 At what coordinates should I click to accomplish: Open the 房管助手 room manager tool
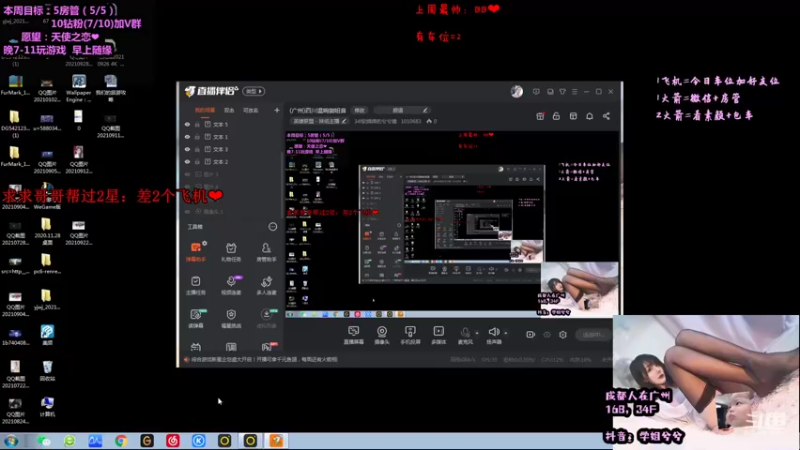[x=266, y=252]
